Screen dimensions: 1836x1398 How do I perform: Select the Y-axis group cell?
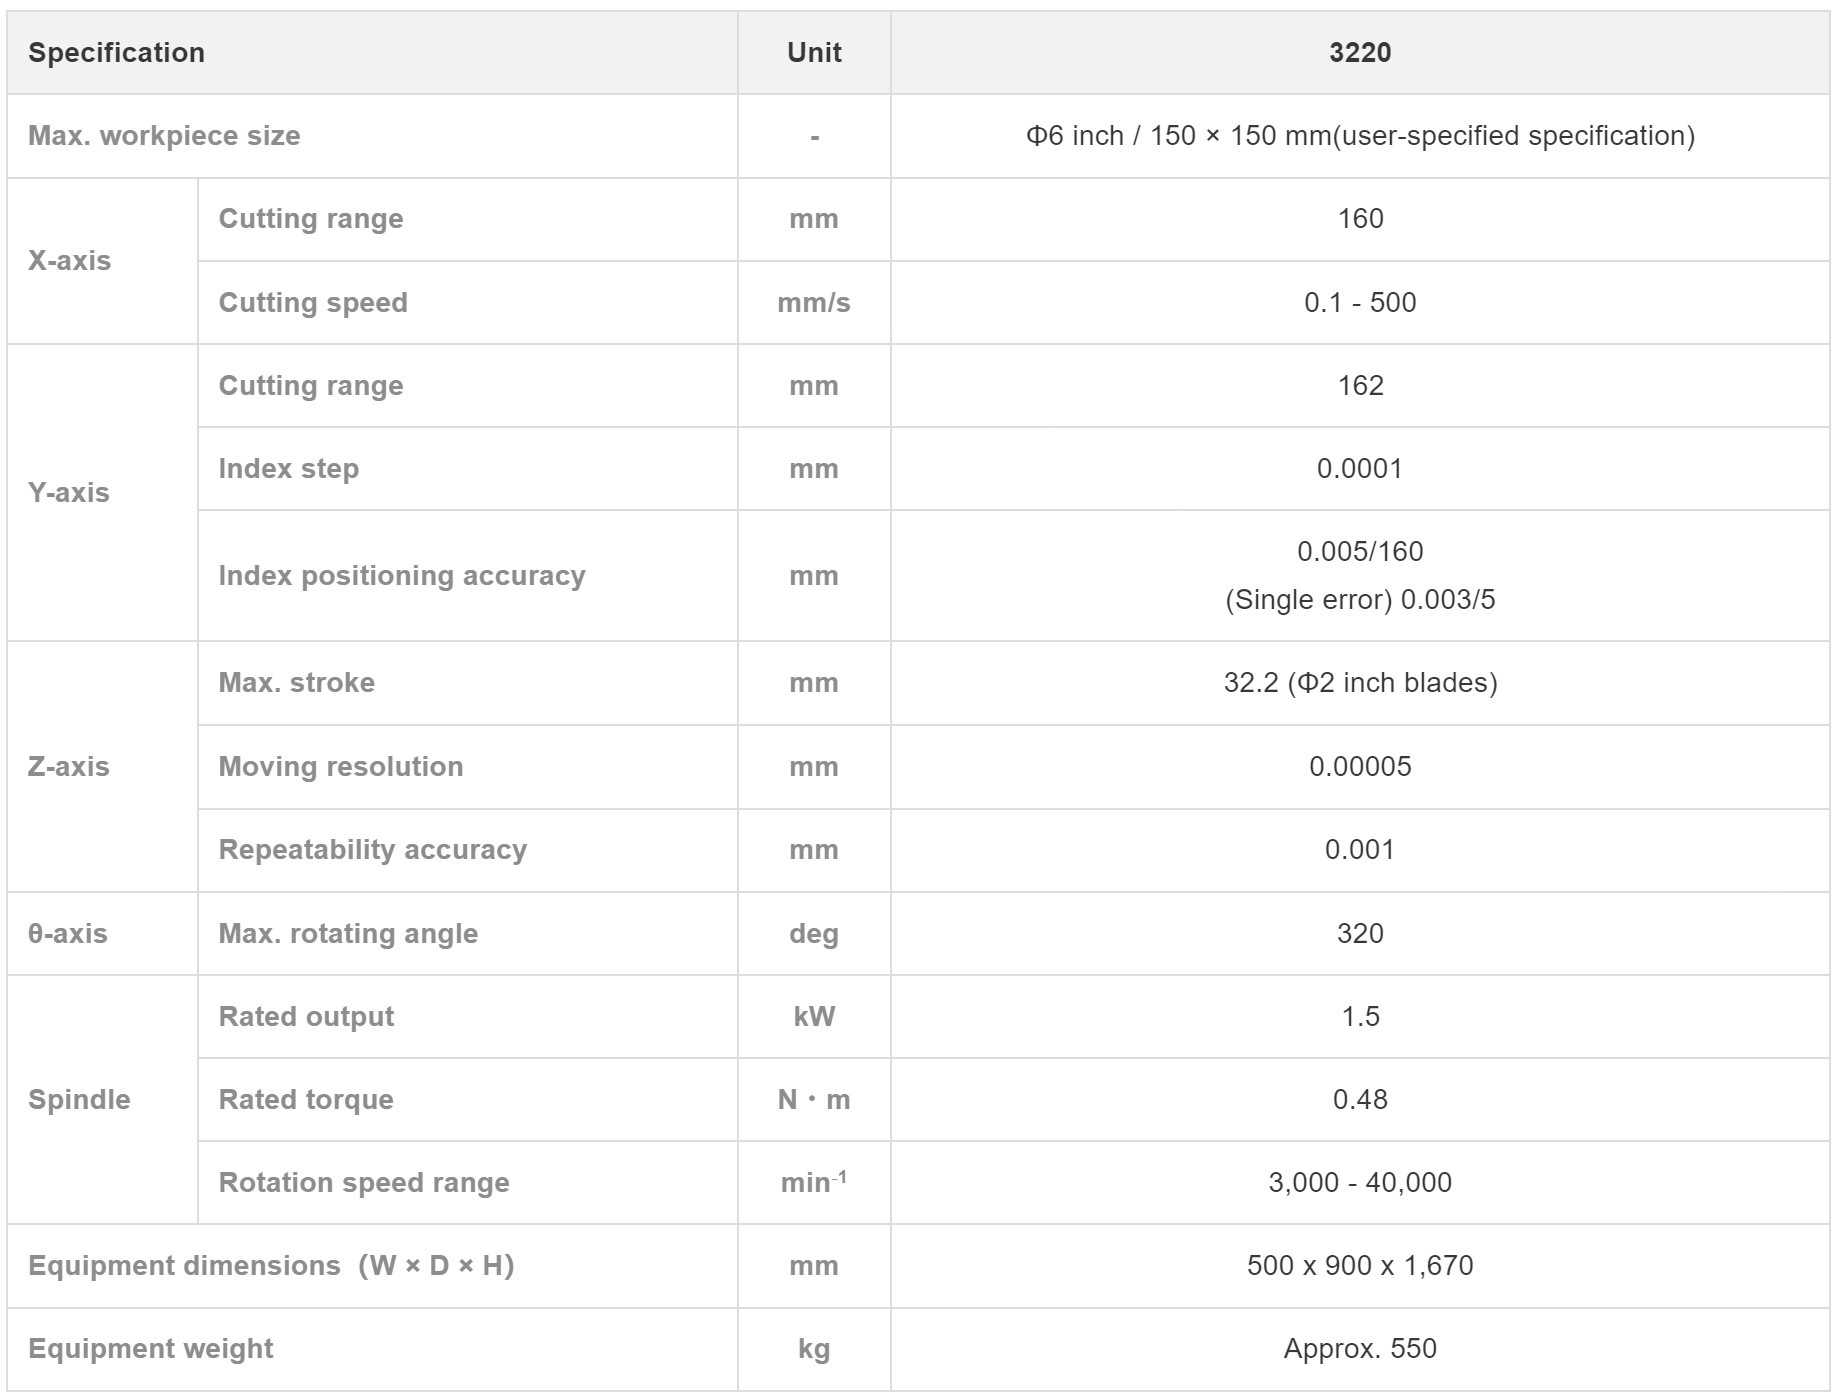pos(102,493)
